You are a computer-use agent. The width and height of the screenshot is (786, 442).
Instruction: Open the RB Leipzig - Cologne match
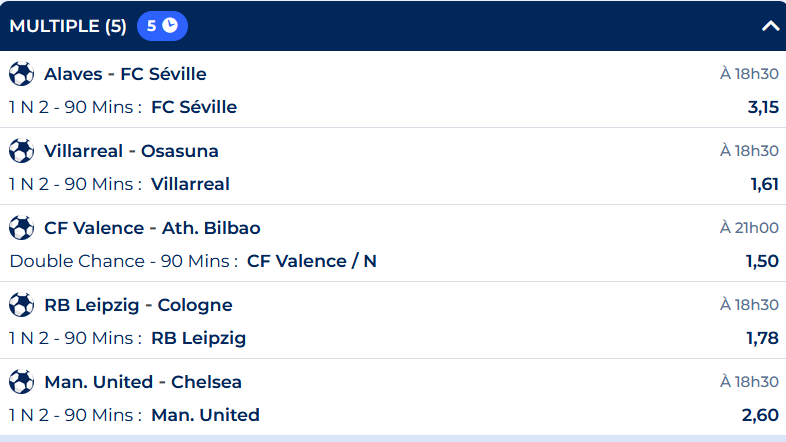138,305
